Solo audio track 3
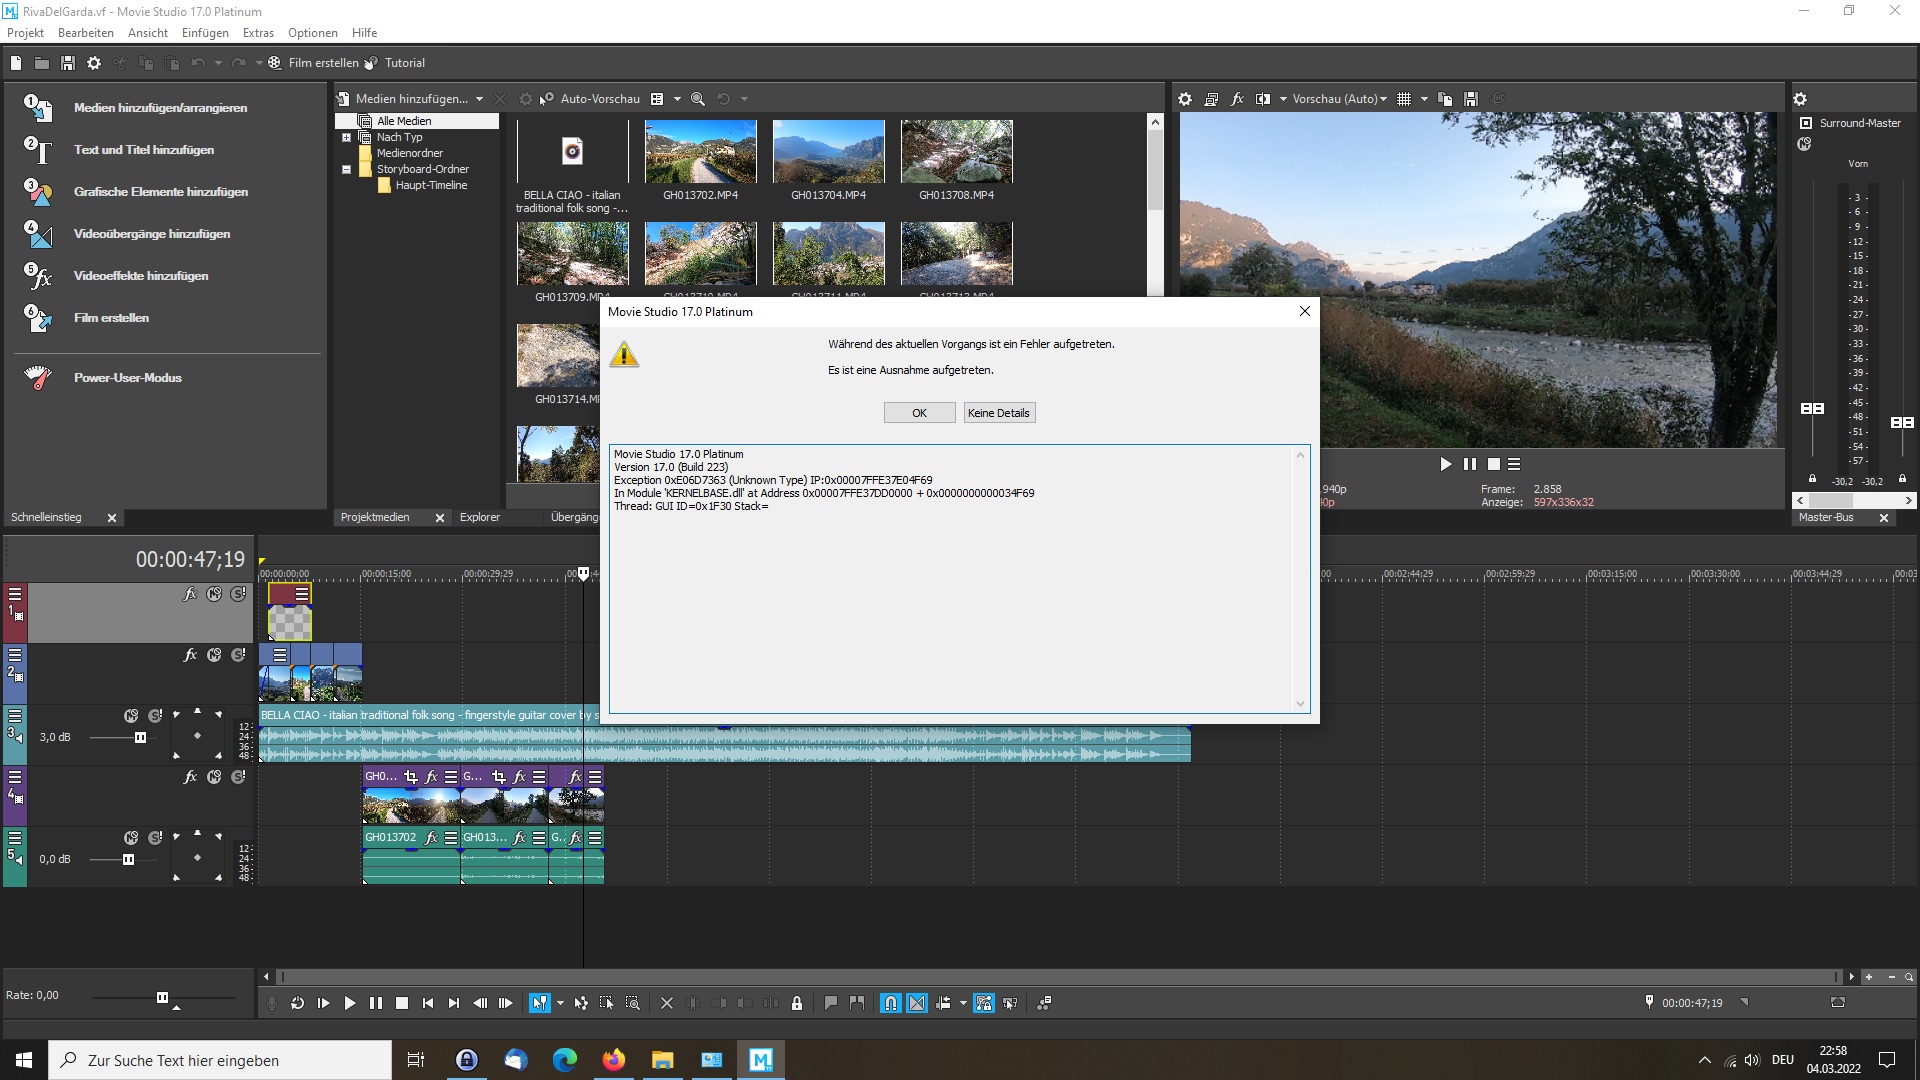 (155, 716)
